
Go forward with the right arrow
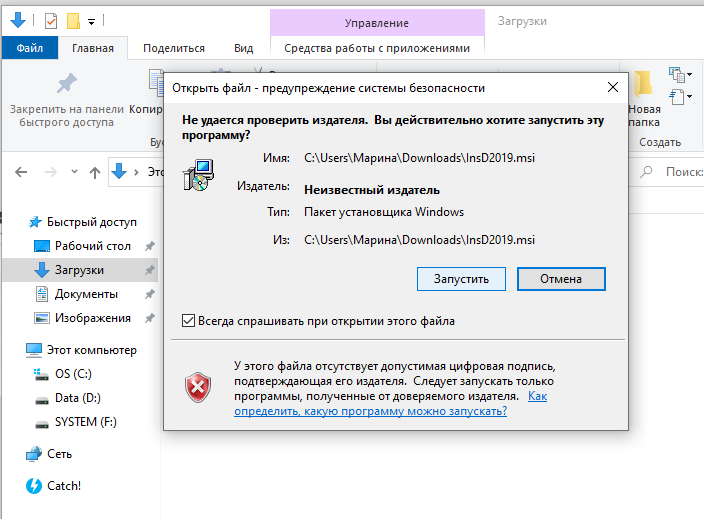(51, 172)
